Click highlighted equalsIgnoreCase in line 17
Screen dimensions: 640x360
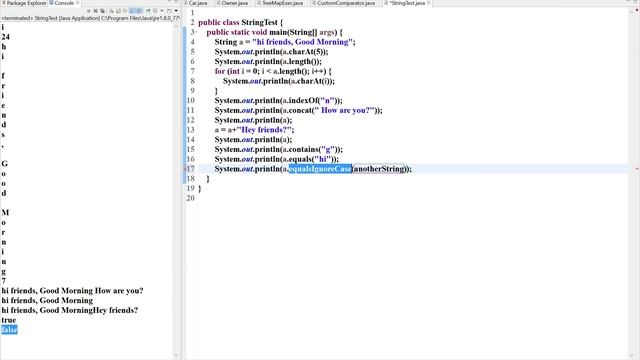[x=320, y=169]
